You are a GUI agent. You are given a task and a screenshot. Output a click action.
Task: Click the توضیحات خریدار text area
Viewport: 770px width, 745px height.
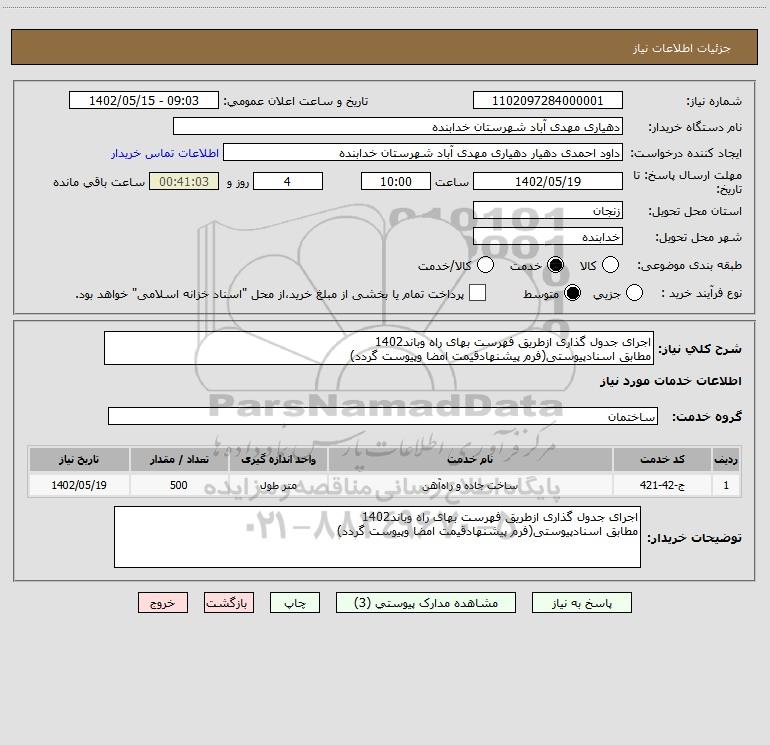377,537
